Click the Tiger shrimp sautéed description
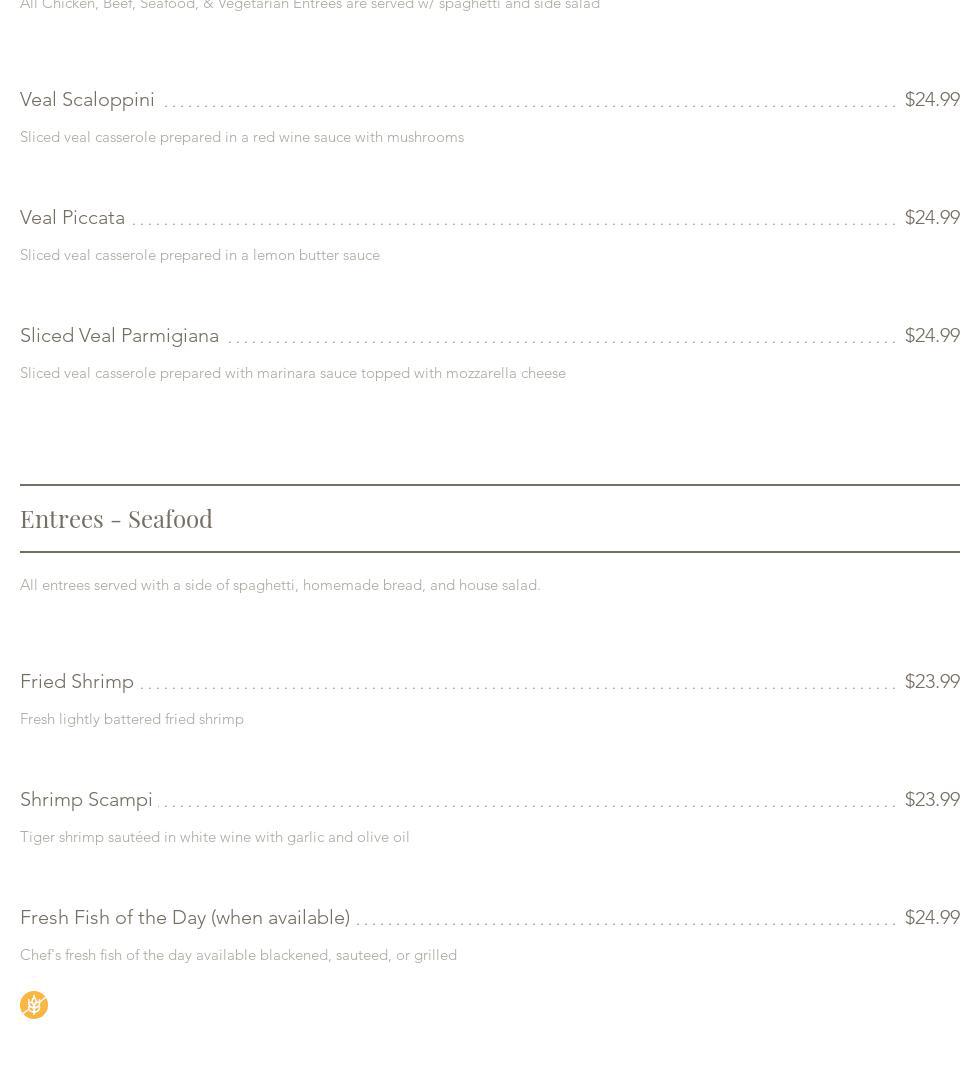965x1084 pixels. tap(215, 838)
